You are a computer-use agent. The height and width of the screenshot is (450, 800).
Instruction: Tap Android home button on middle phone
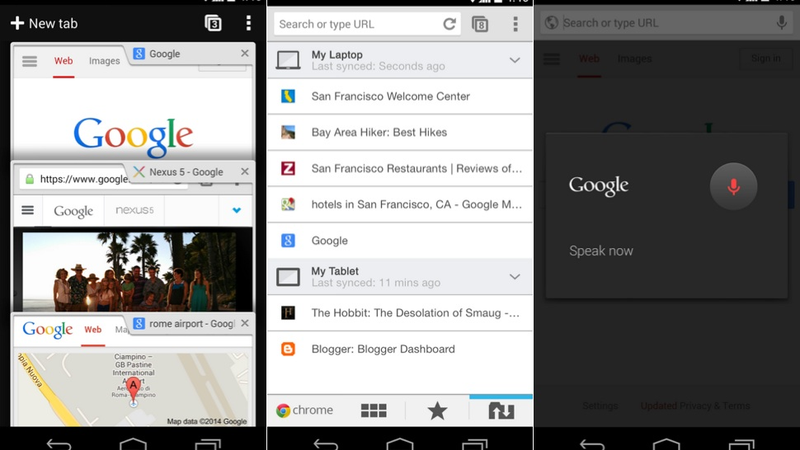400,443
